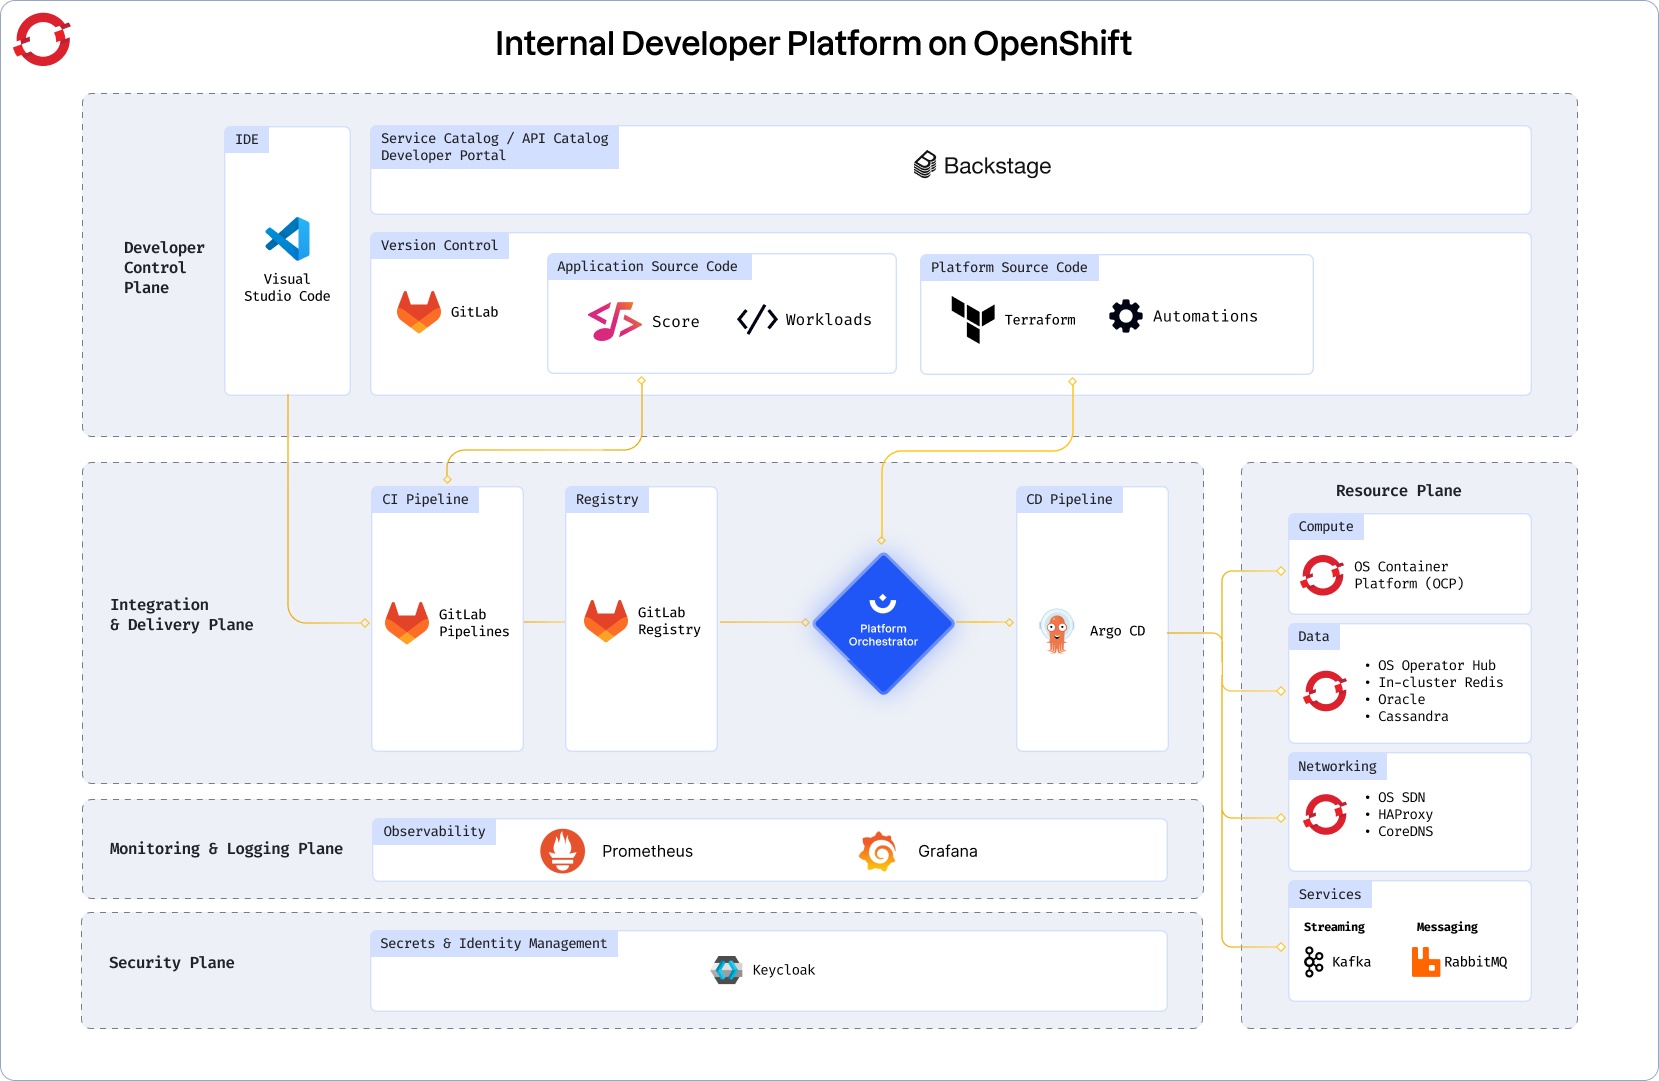Select the Backstage logo icon
This screenshot has width=1659, height=1081.
925,165
